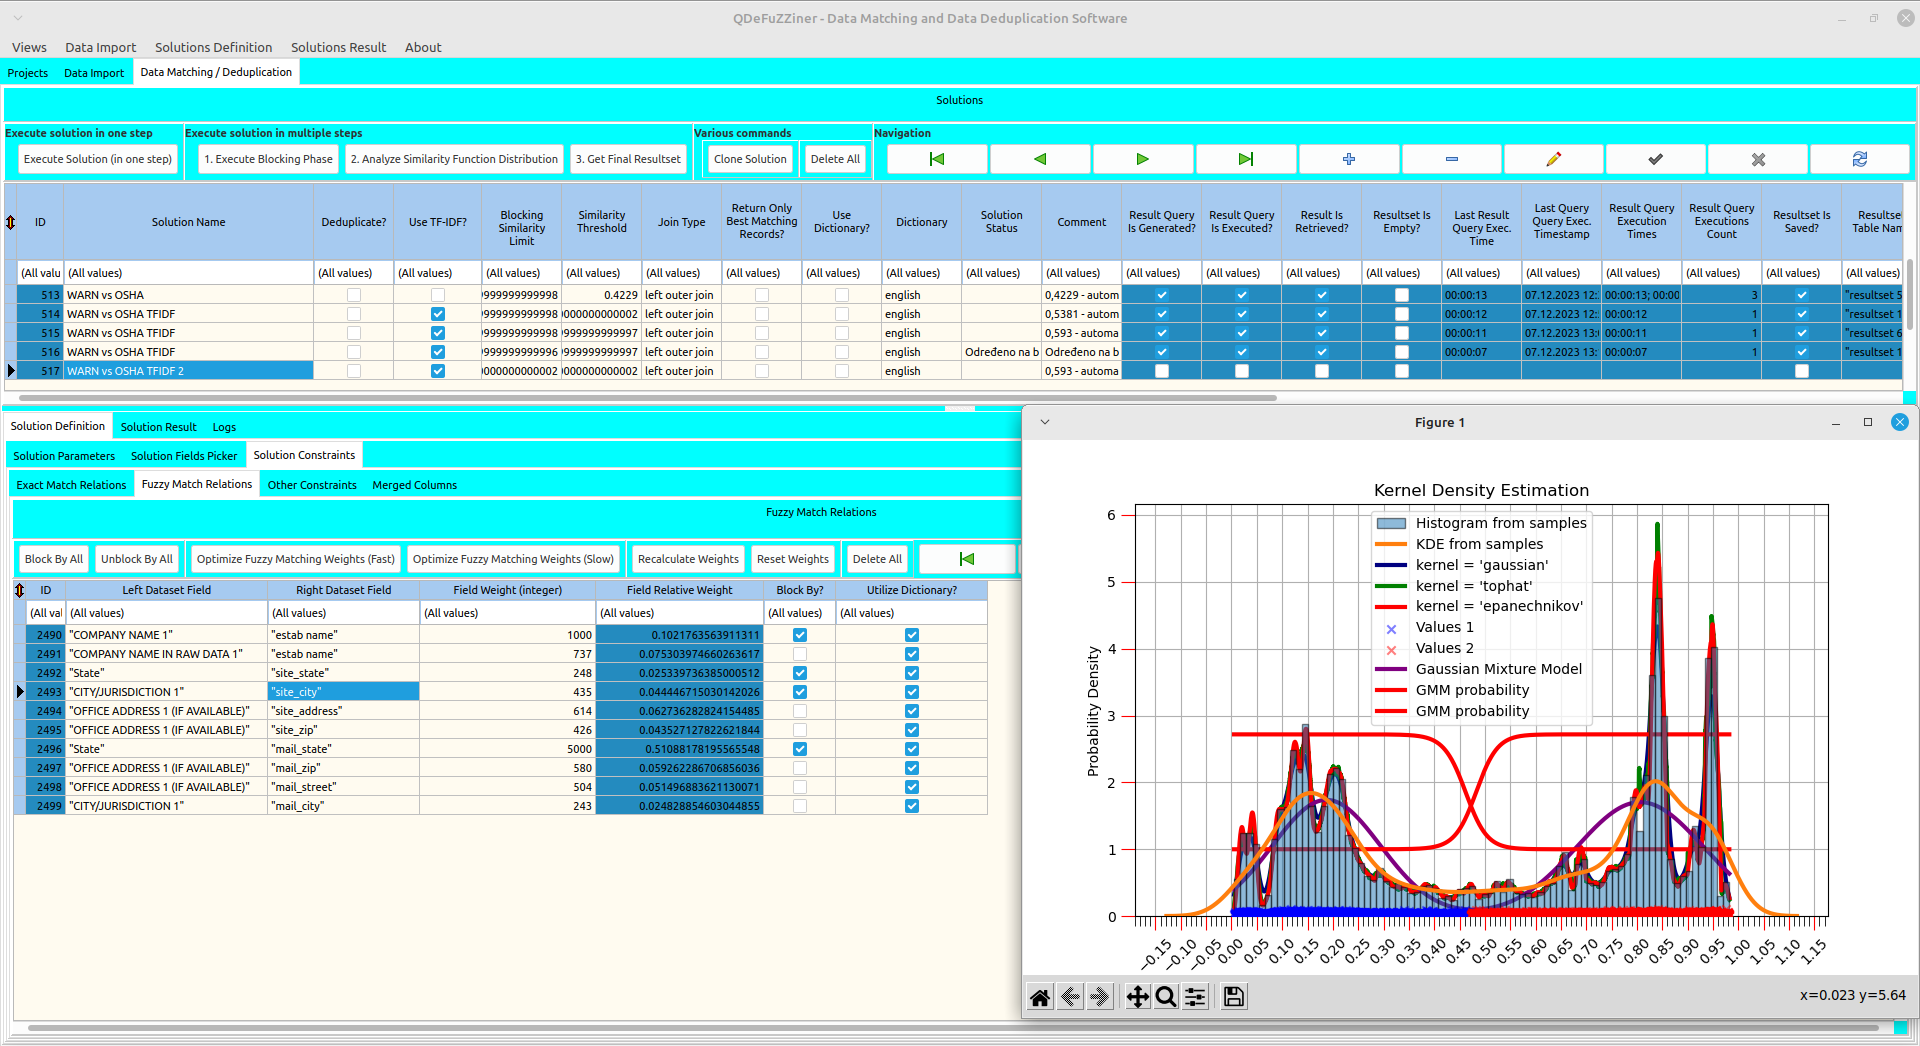
Task: Save the figure using the disk icon
Action: (1234, 997)
